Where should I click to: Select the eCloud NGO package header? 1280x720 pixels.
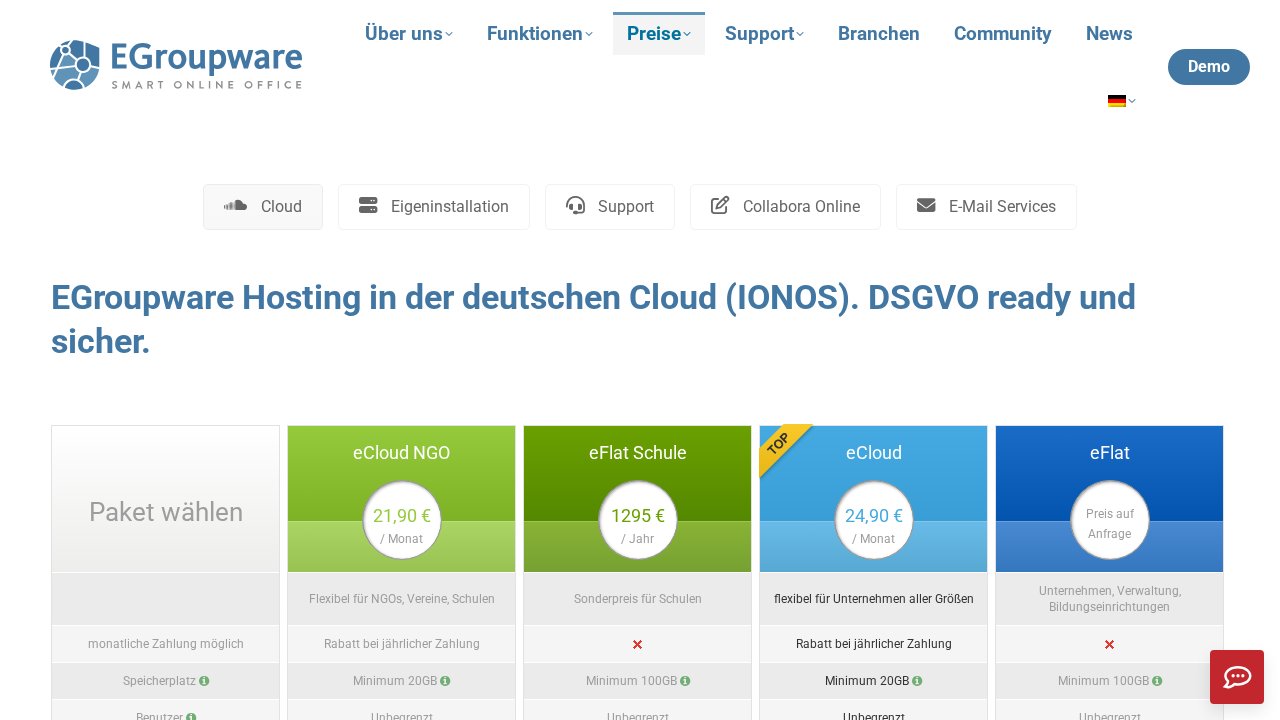point(402,453)
